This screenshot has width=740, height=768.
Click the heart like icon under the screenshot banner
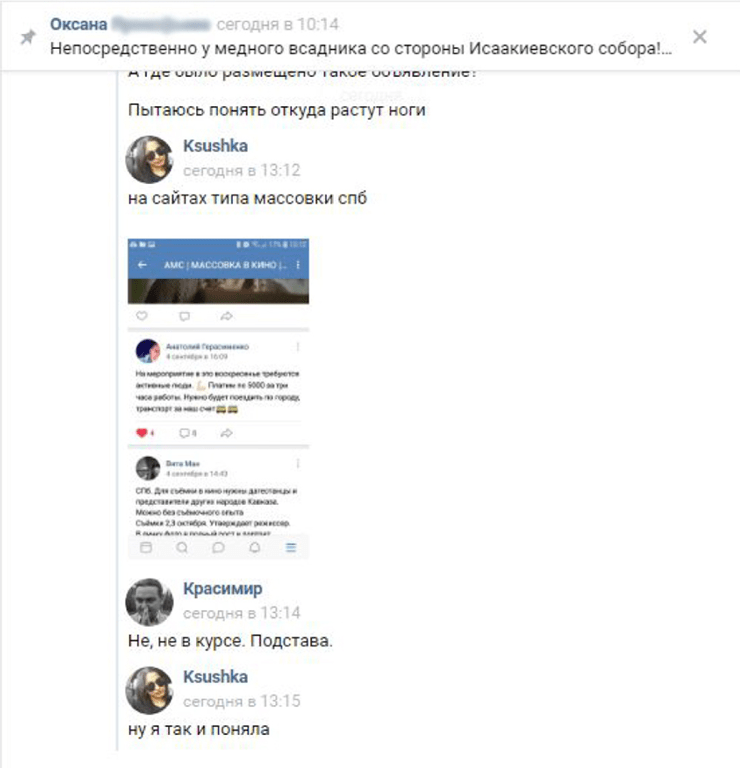(142, 316)
